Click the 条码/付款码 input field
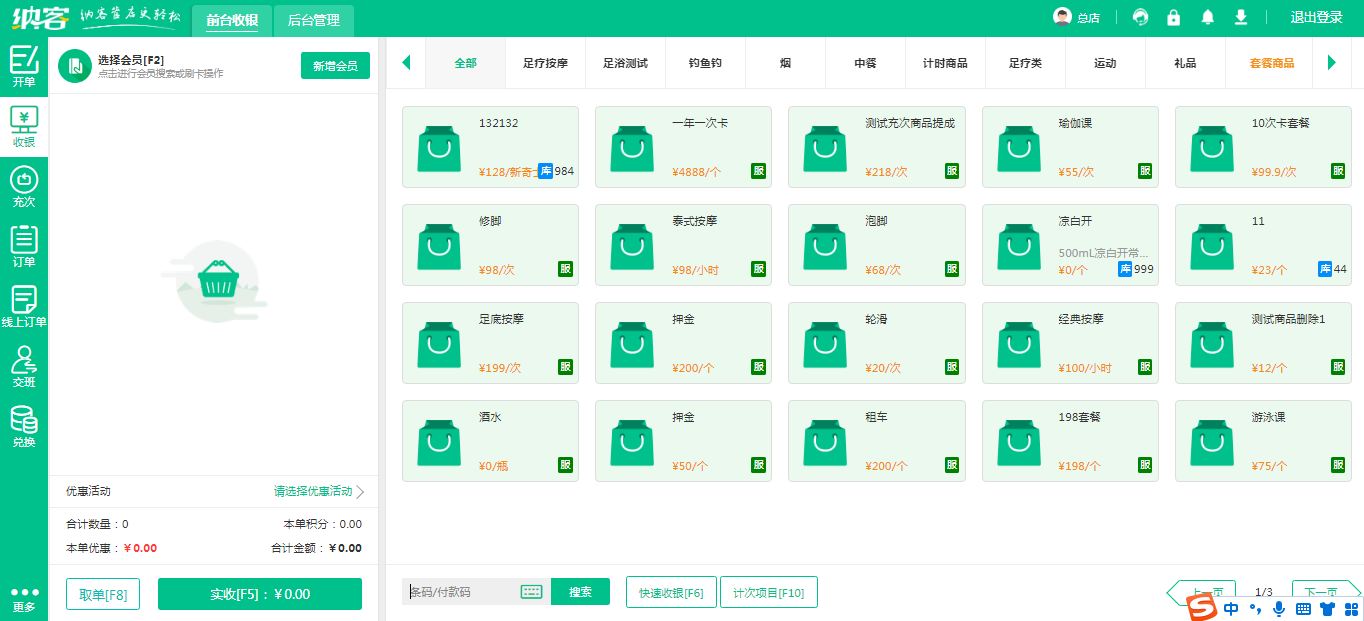 click(460, 592)
